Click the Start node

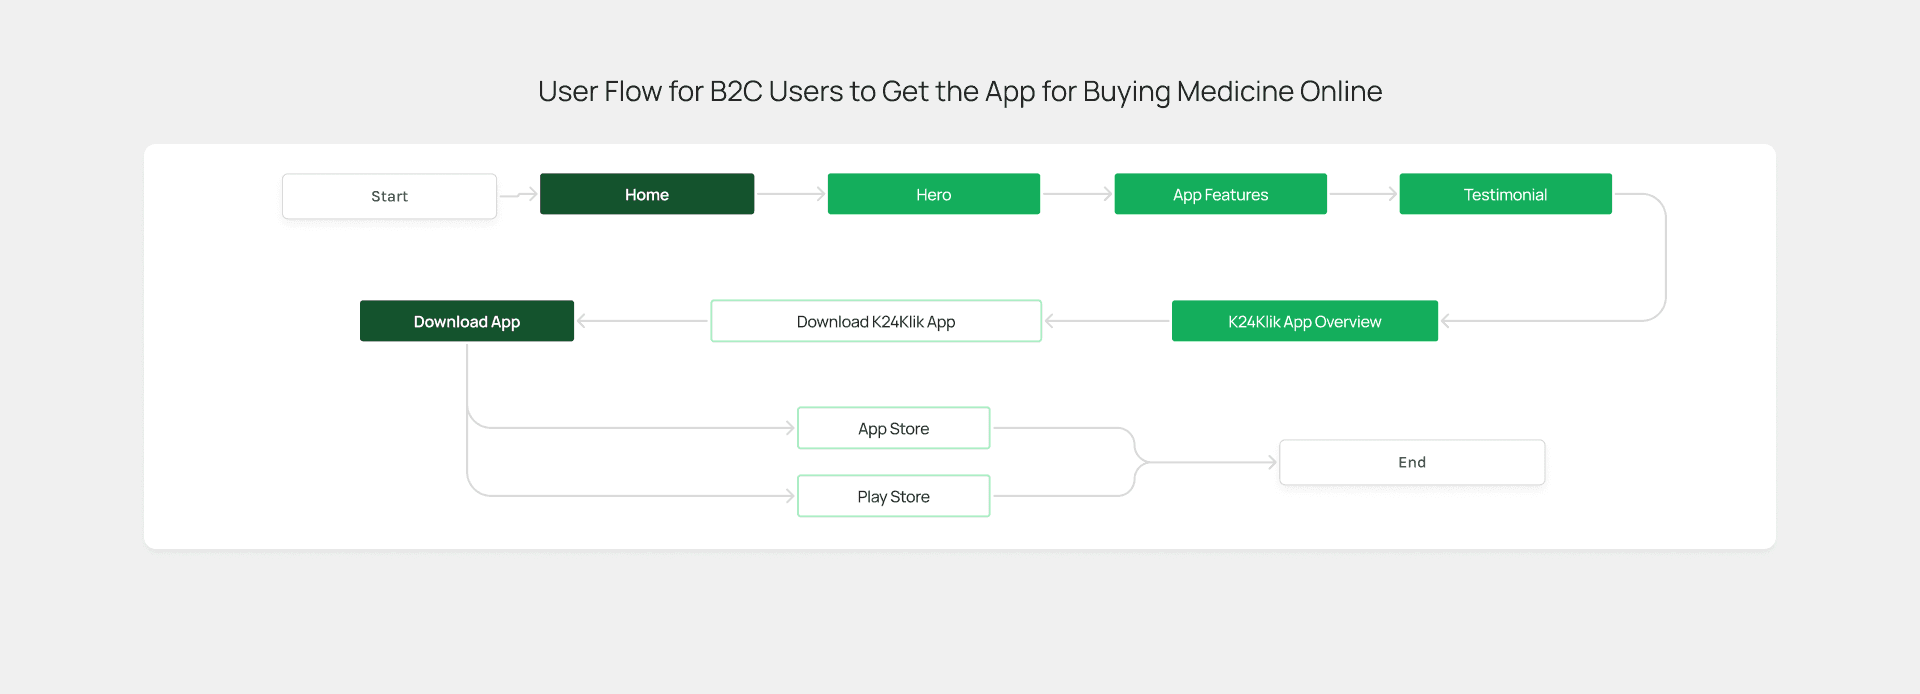389,196
